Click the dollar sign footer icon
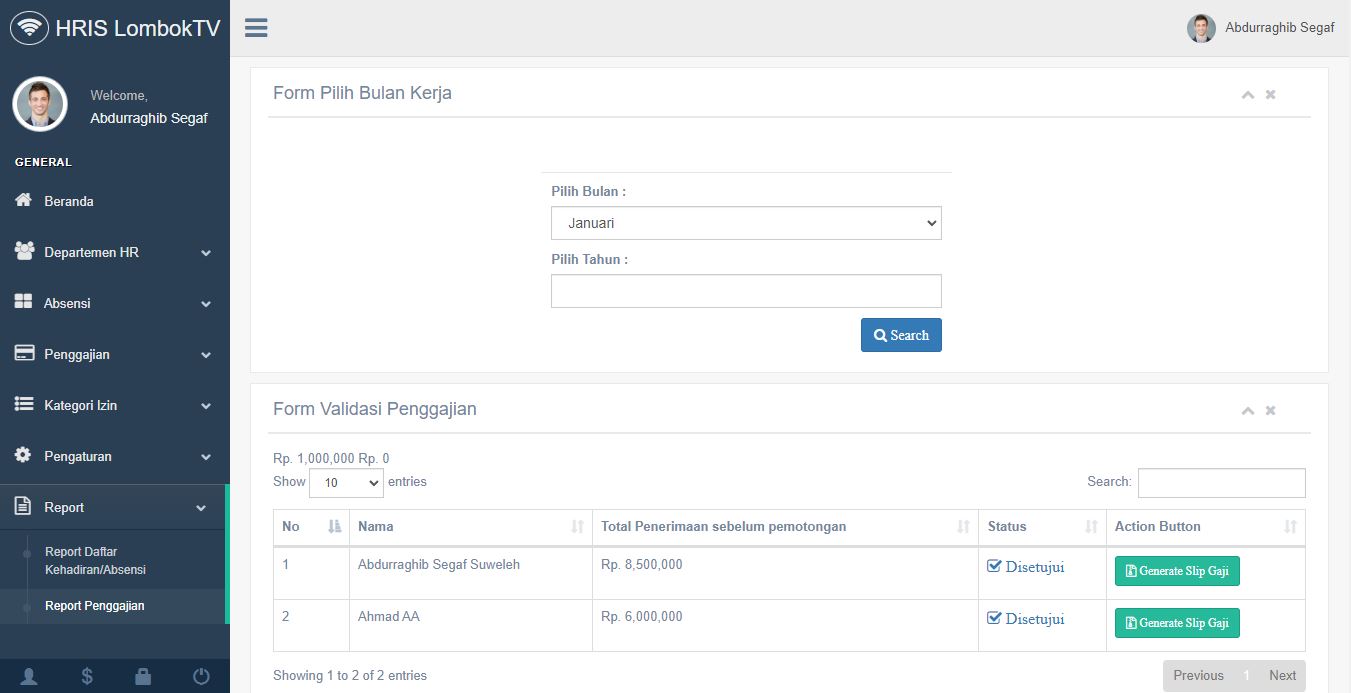The width and height of the screenshot is (1351, 693). [87, 677]
